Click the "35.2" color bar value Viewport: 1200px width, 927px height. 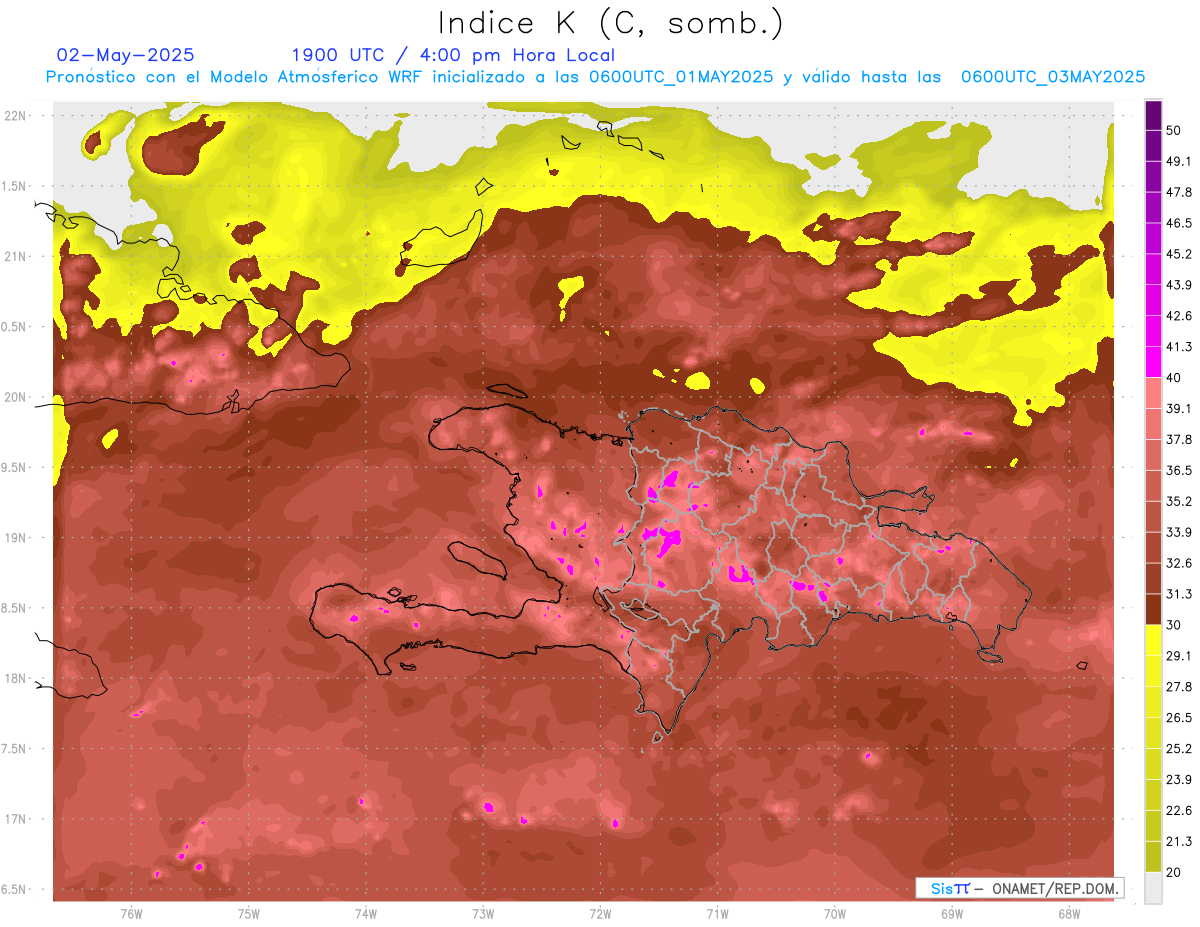point(1179,501)
